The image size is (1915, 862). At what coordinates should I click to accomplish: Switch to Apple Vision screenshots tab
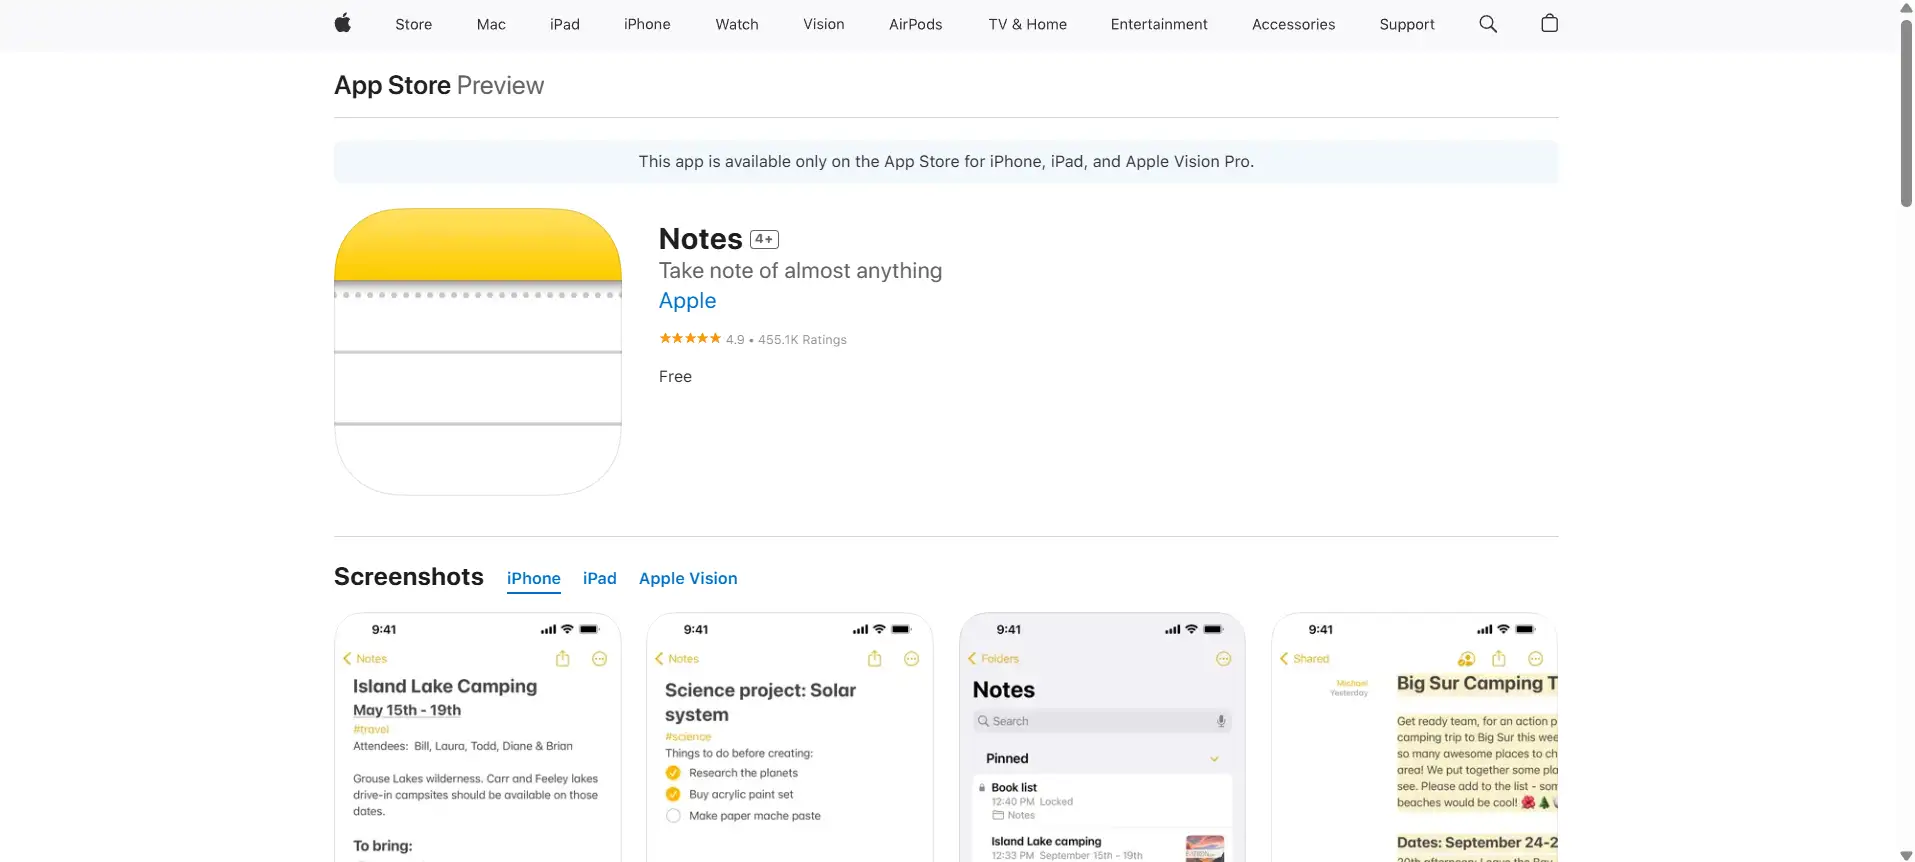click(688, 578)
